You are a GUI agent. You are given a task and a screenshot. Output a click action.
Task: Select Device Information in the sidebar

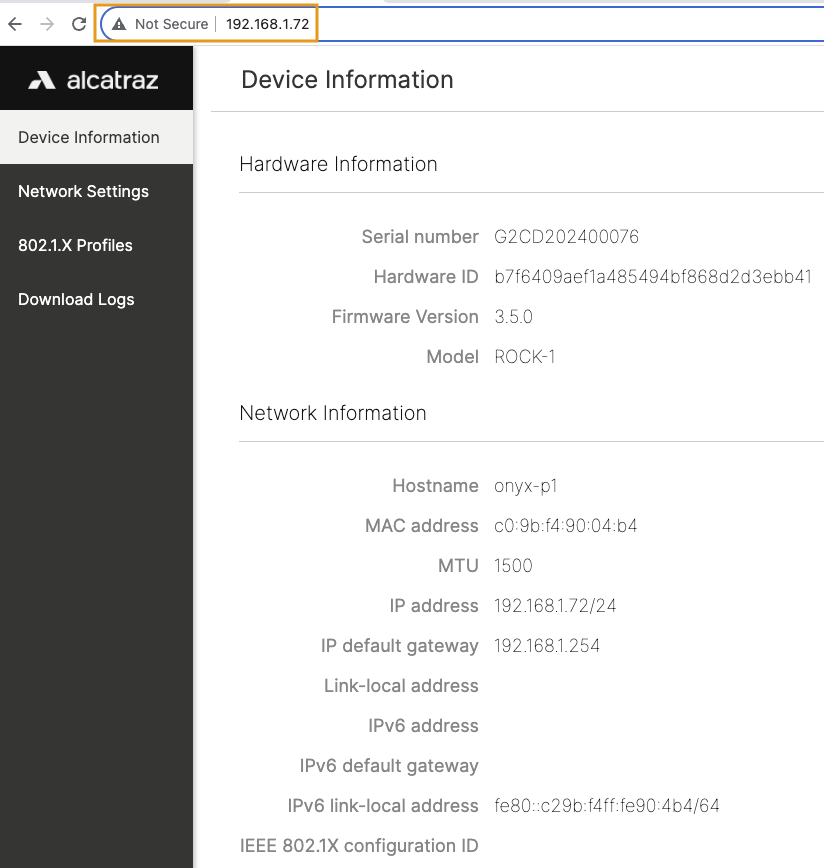click(x=87, y=137)
